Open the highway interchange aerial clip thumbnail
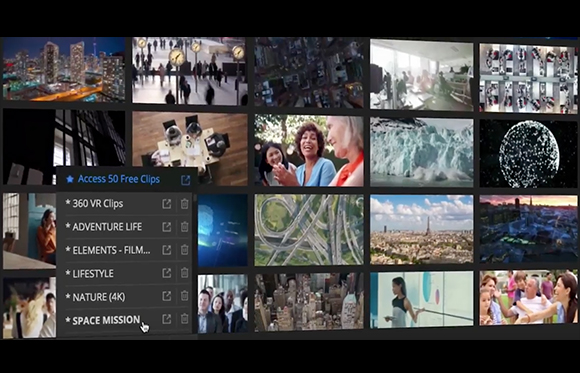 point(309,230)
